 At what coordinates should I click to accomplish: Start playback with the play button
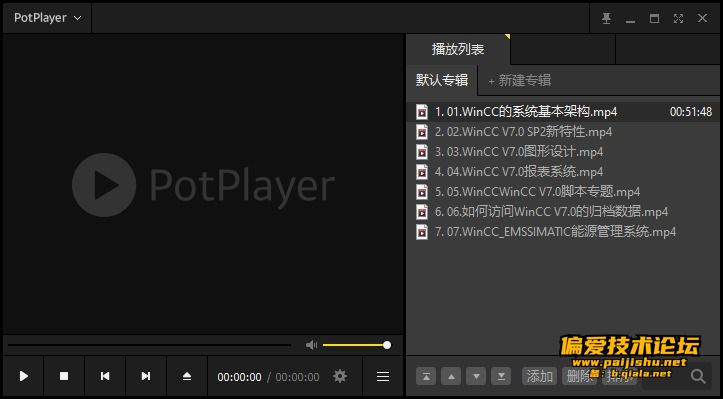point(24,376)
